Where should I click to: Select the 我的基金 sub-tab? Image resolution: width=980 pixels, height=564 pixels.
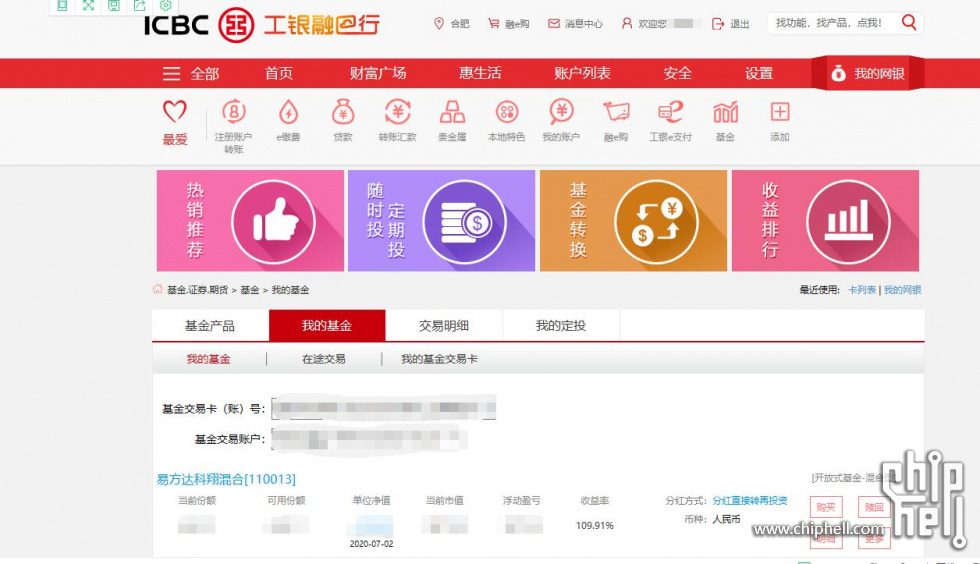(209, 359)
